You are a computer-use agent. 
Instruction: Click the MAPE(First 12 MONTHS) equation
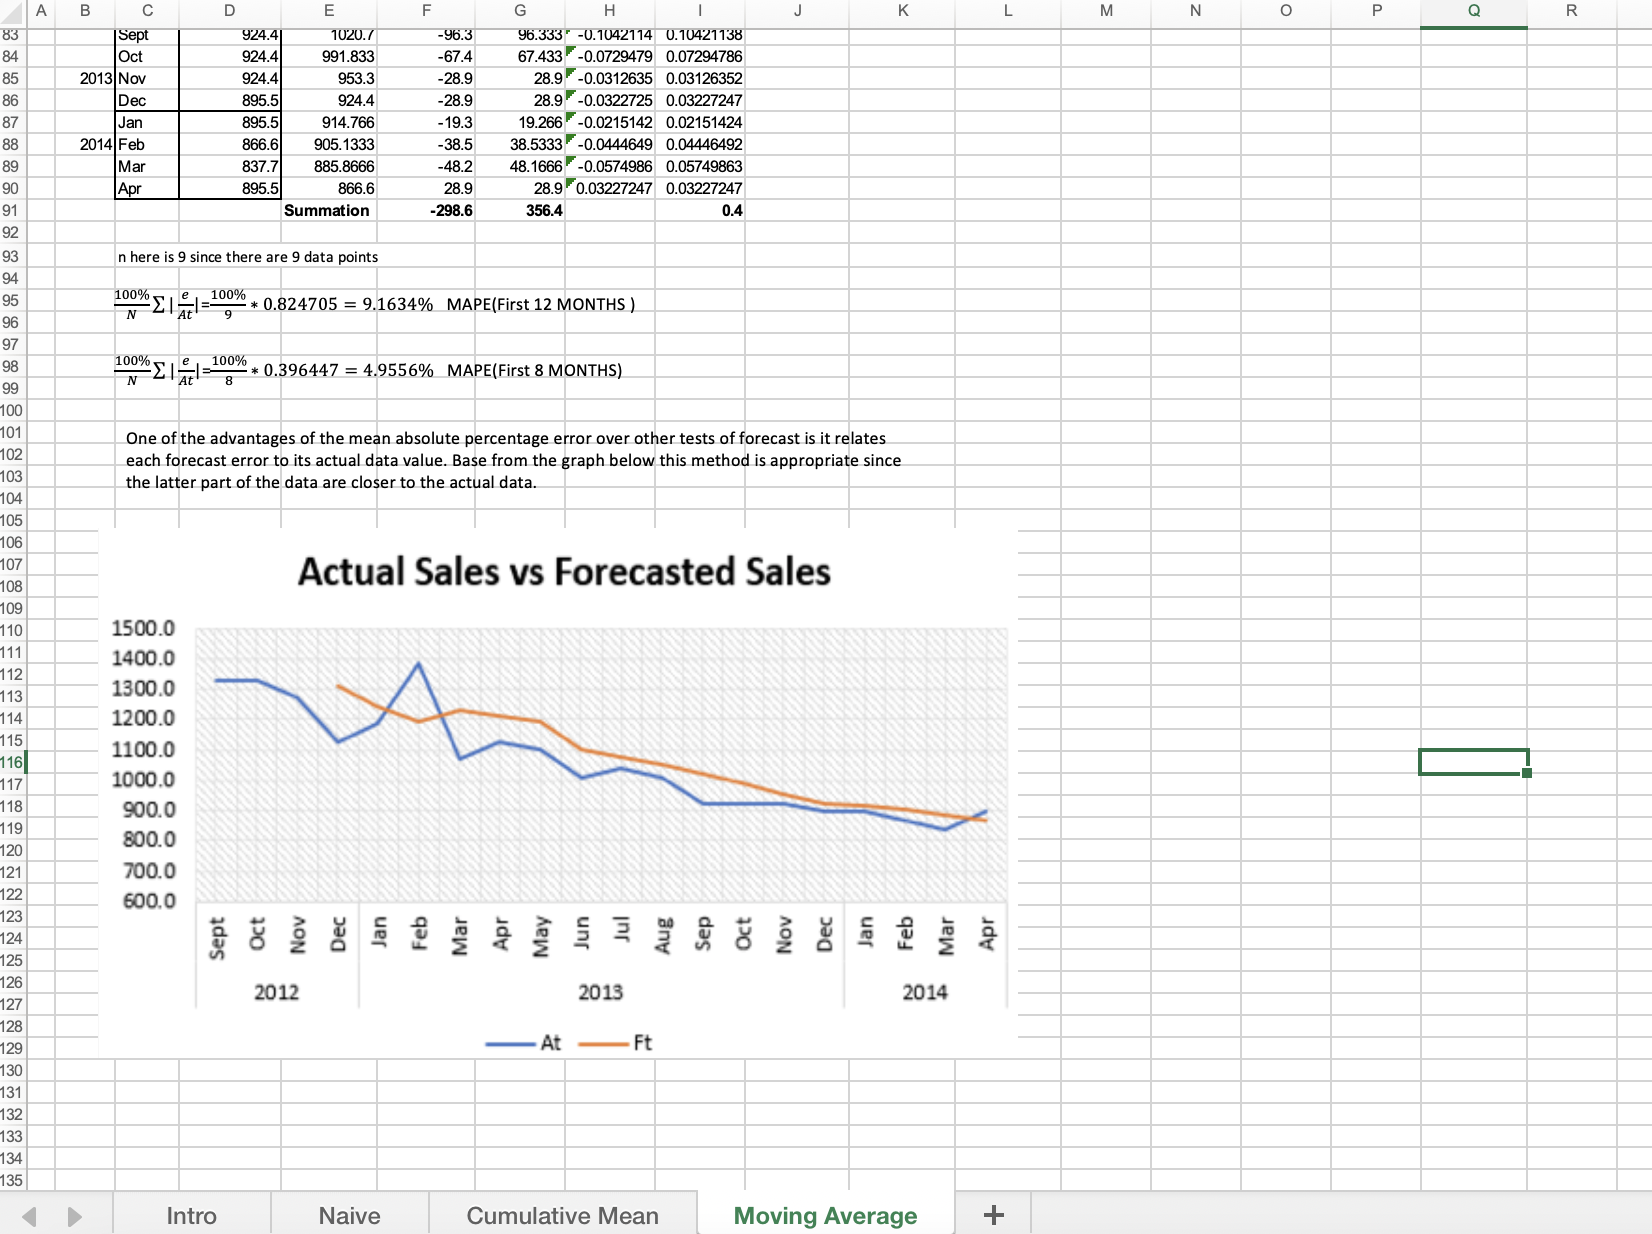375,304
